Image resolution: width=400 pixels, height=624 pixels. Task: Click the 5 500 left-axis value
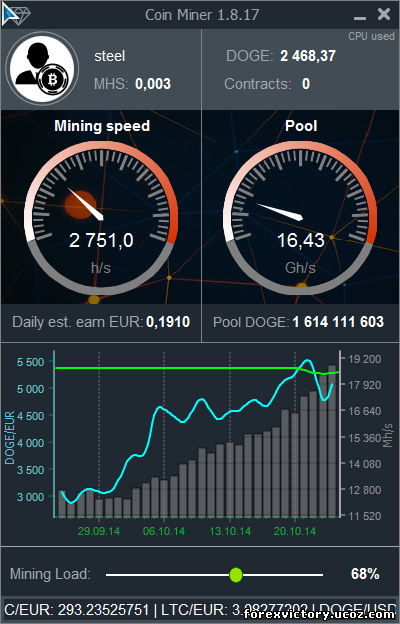pyautogui.click(x=30, y=362)
